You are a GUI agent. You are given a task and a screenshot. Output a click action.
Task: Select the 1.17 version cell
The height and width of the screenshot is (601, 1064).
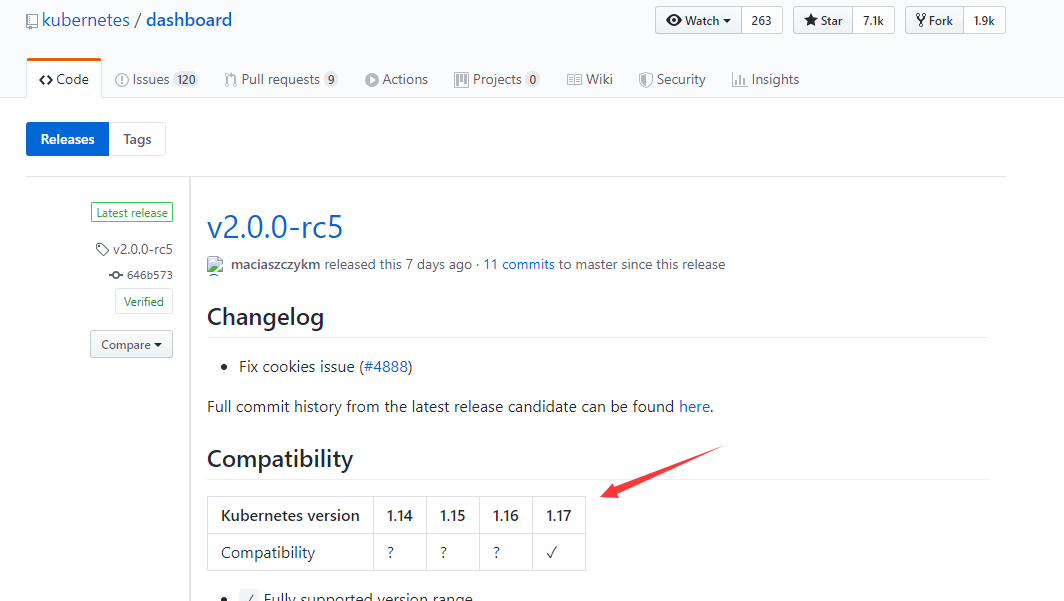point(558,516)
